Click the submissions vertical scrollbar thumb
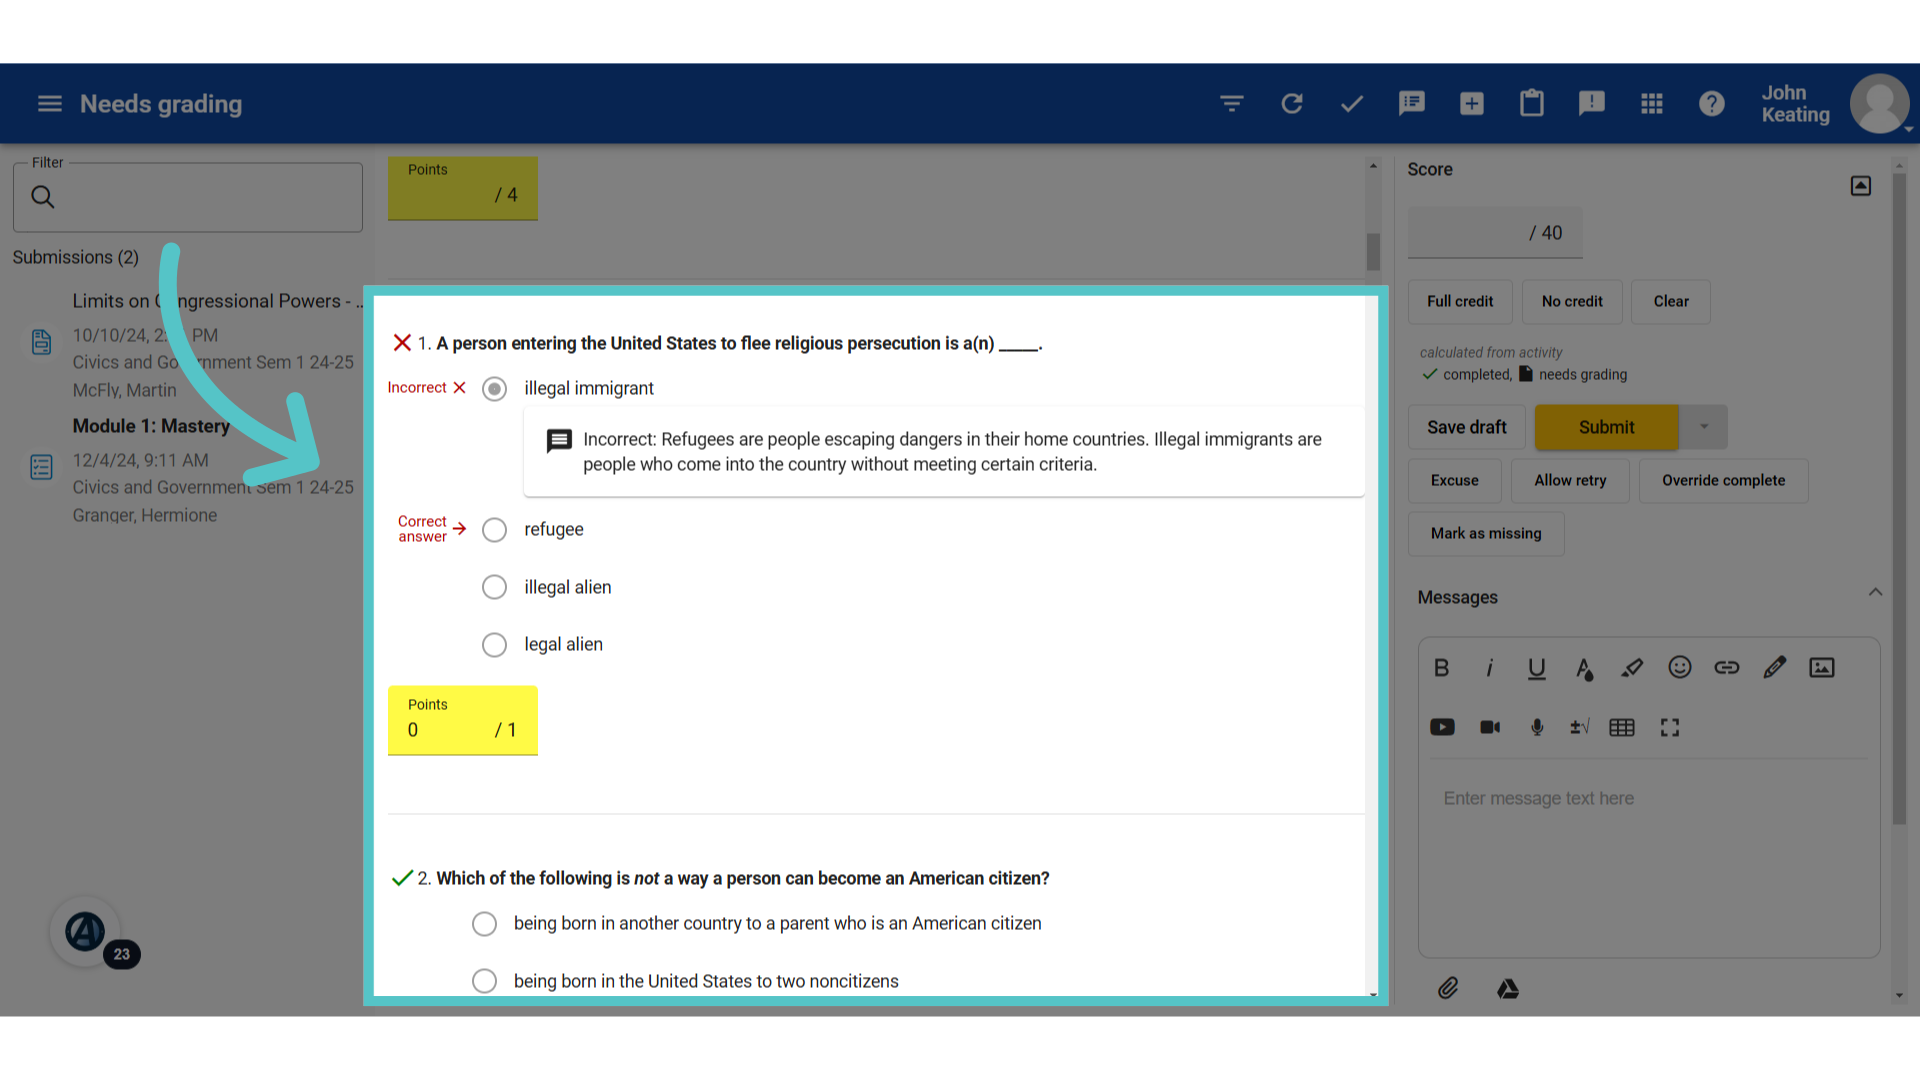 1373,252
